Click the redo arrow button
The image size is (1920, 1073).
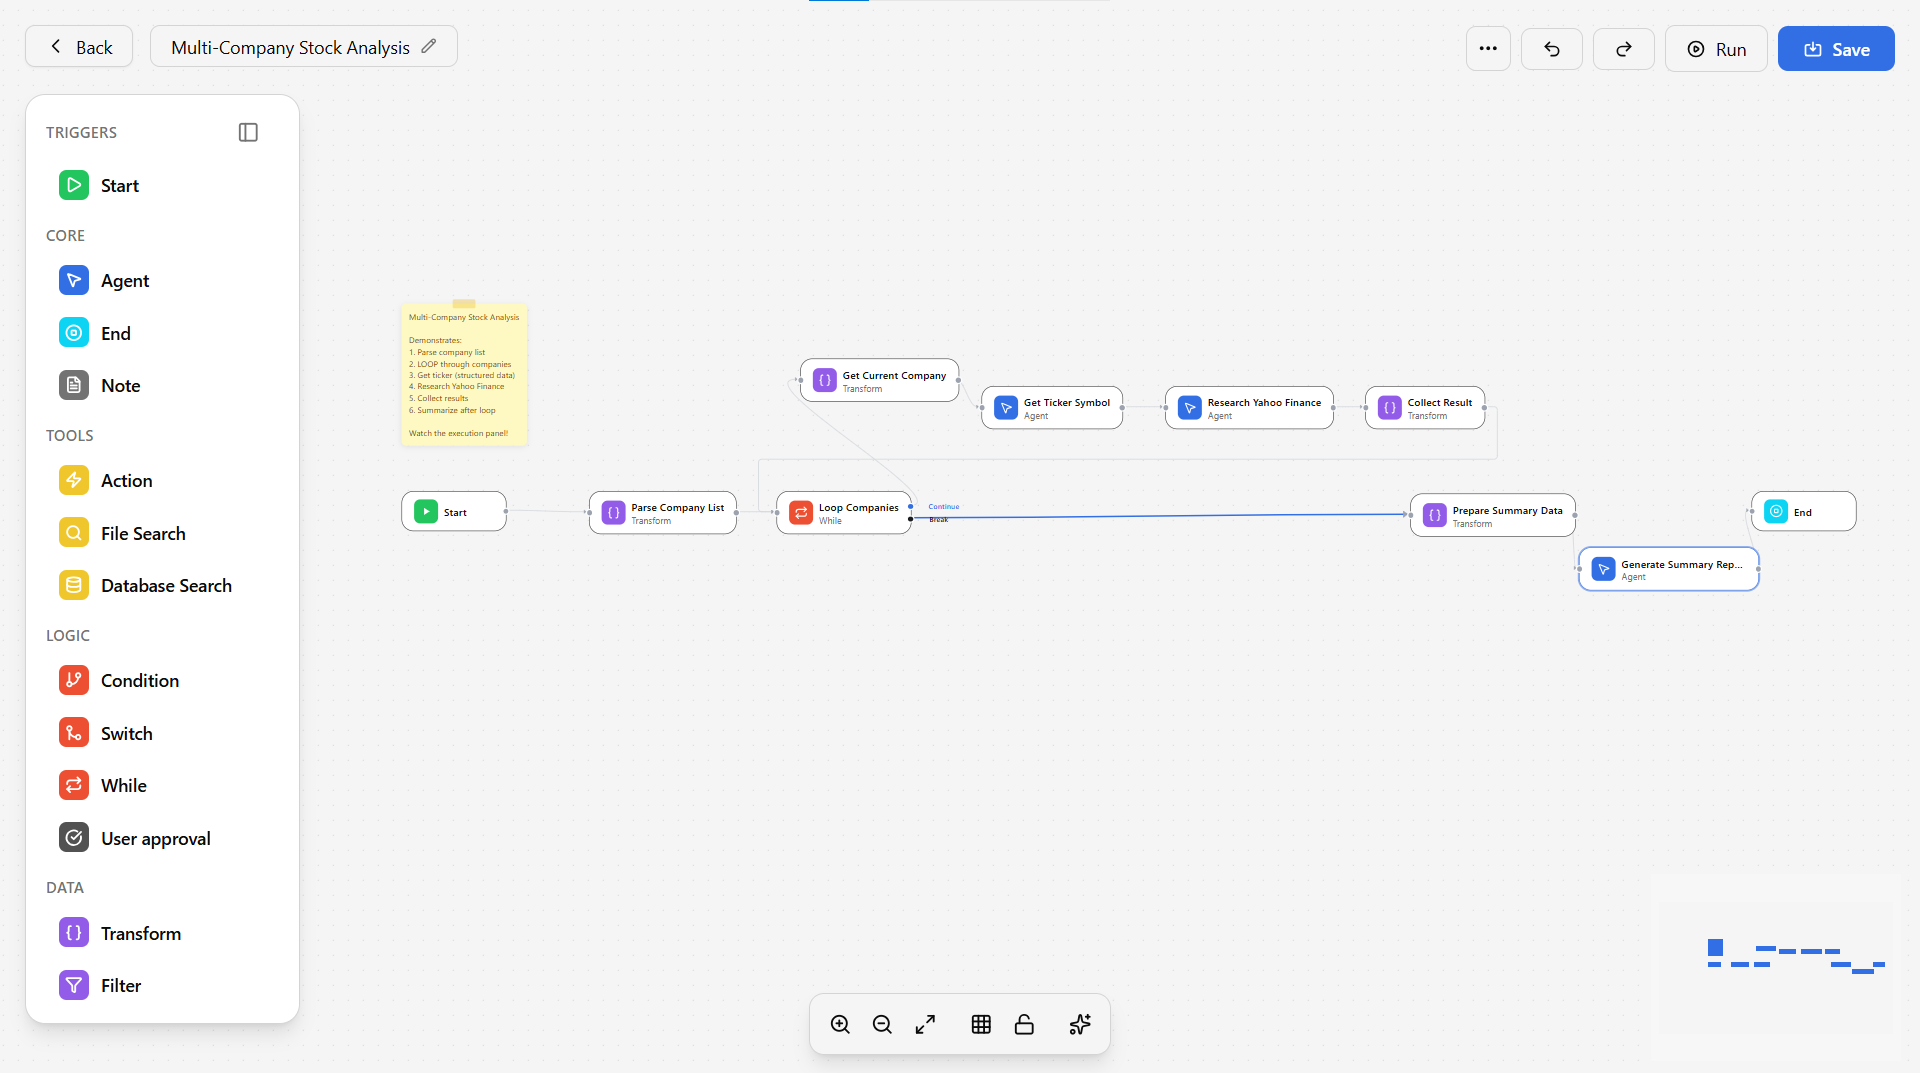click(1623, 49)
